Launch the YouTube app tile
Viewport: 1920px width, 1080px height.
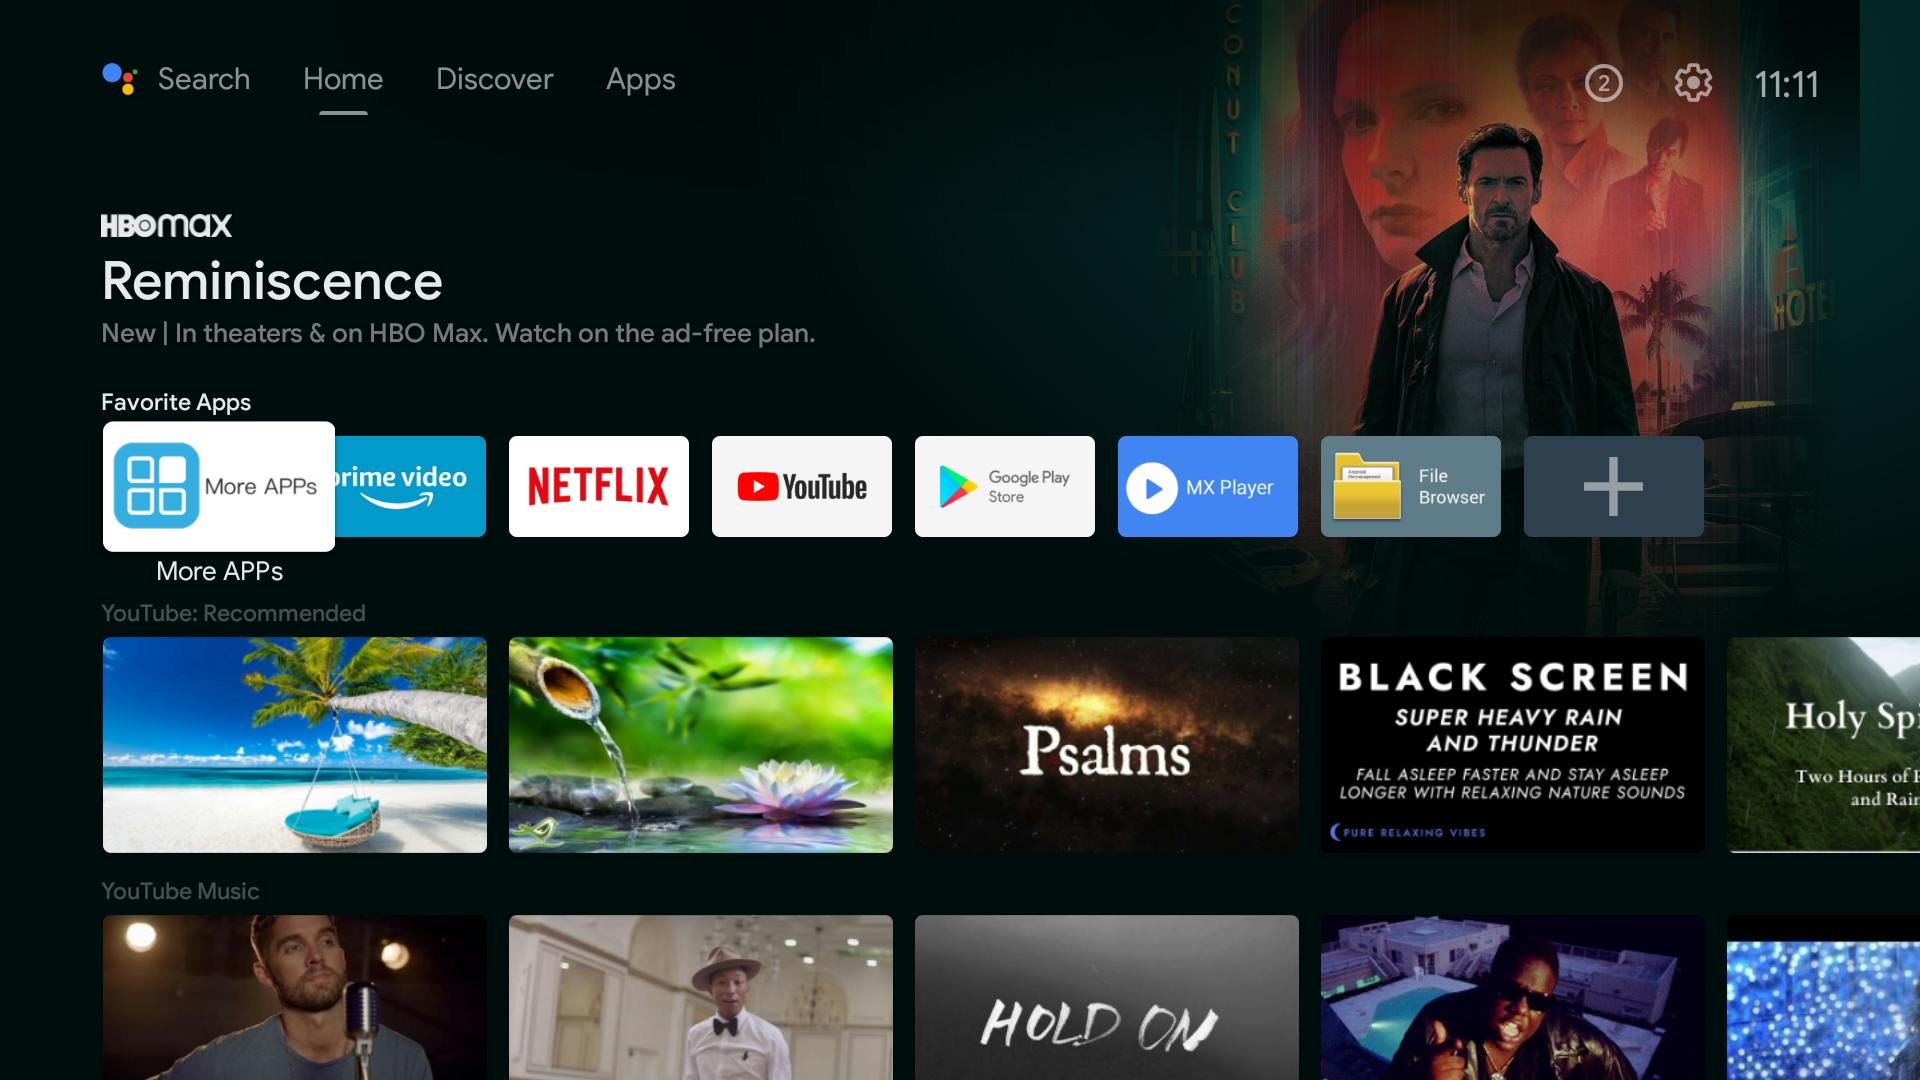[x=802, y=486]
